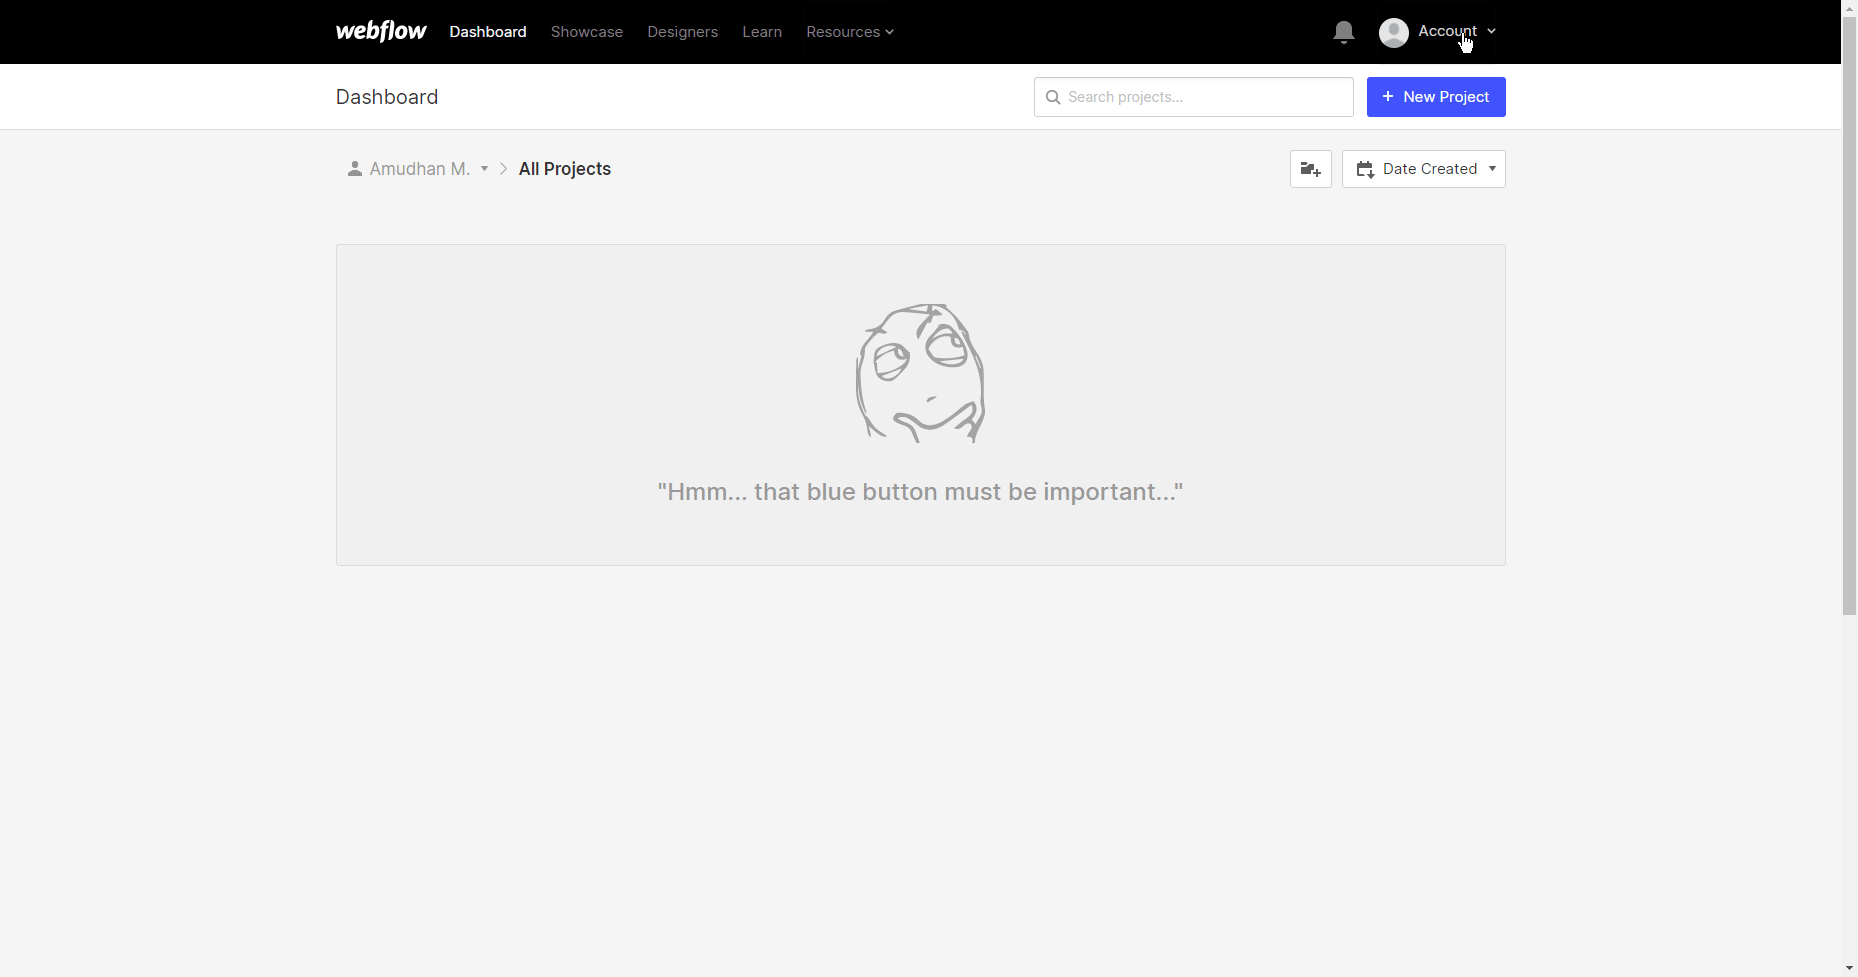This screenshot has width=1858, height=977.
Task: Go to the Learn section
Action: tap(762, 31)
